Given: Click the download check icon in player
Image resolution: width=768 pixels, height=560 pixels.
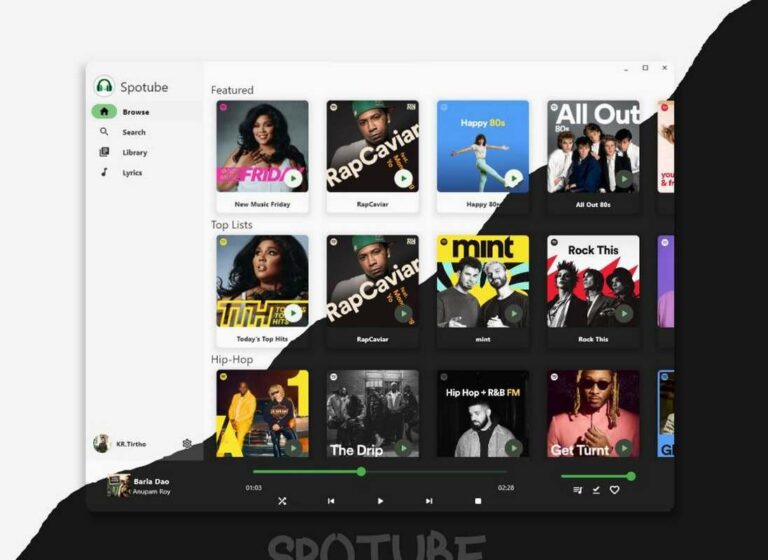Looking at the screenshot, I should (596, 490).
